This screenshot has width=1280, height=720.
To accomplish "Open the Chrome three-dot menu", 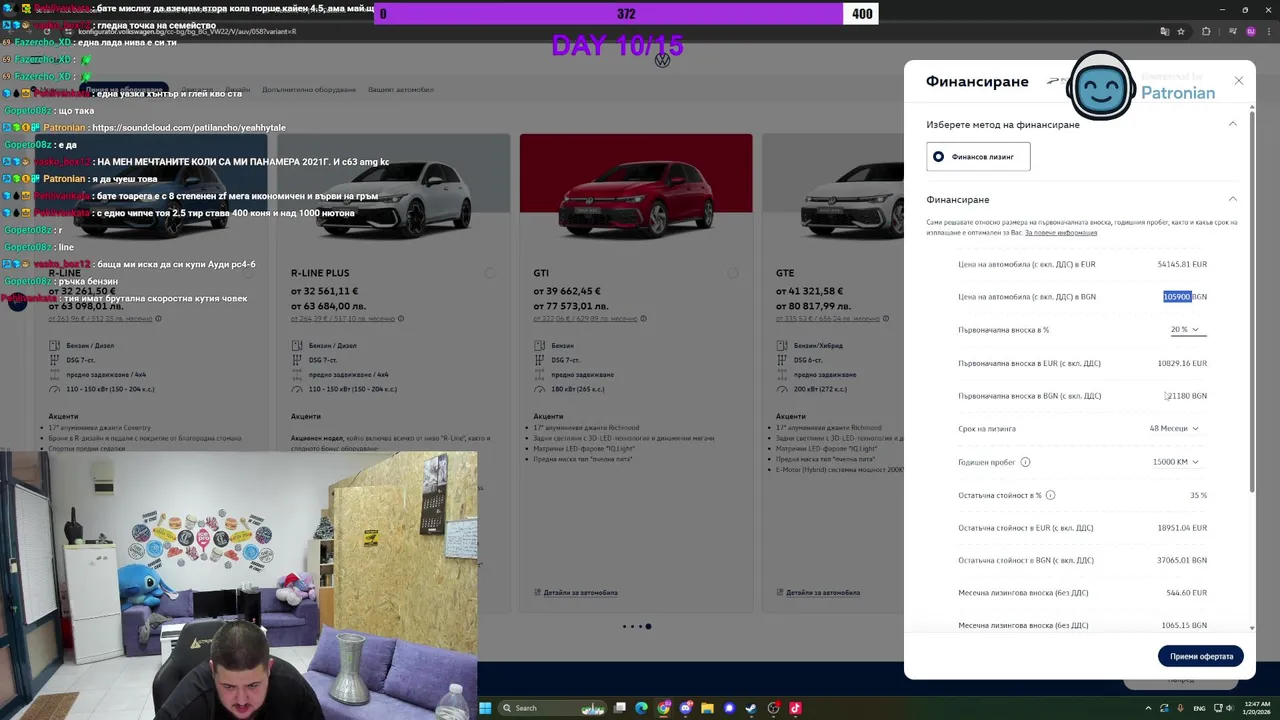I will [x=1268, y=31].
